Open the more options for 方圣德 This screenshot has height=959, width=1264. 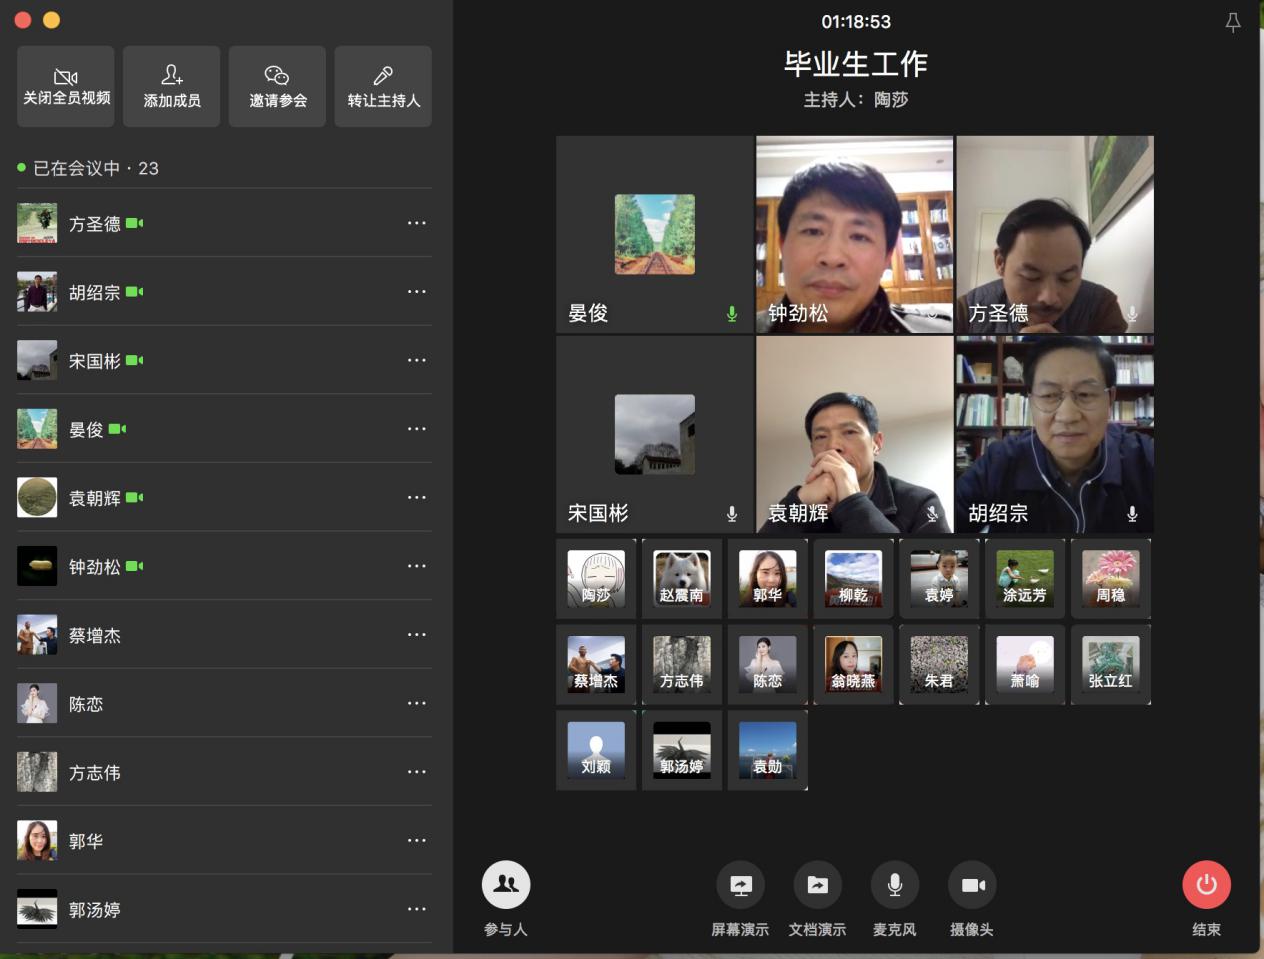tap(417, 223)
